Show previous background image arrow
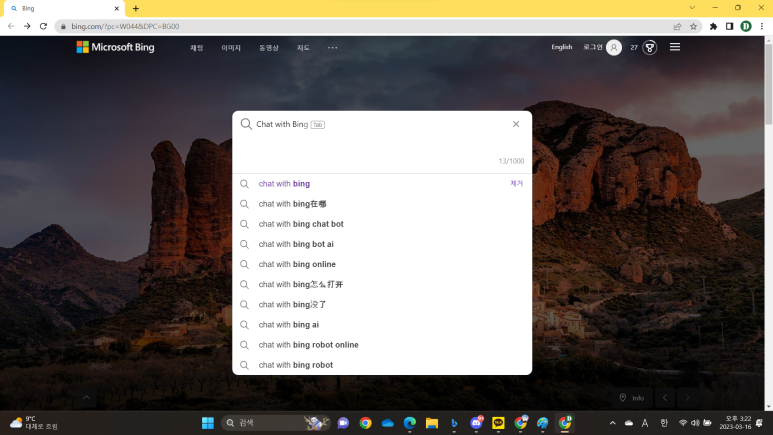This screenshot has width=773, height=435. (665, 398)
